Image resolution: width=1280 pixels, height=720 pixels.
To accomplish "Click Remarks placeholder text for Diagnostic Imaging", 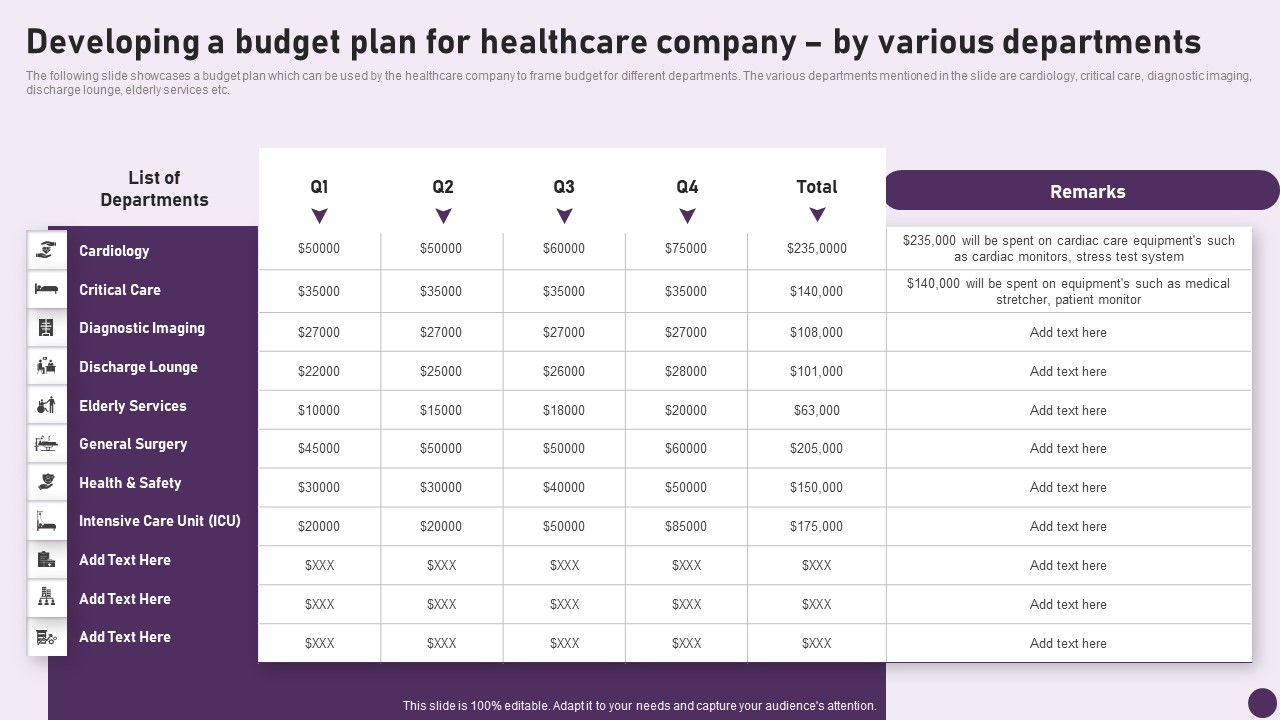I will pyautogui.click(x=1068, y=333).
